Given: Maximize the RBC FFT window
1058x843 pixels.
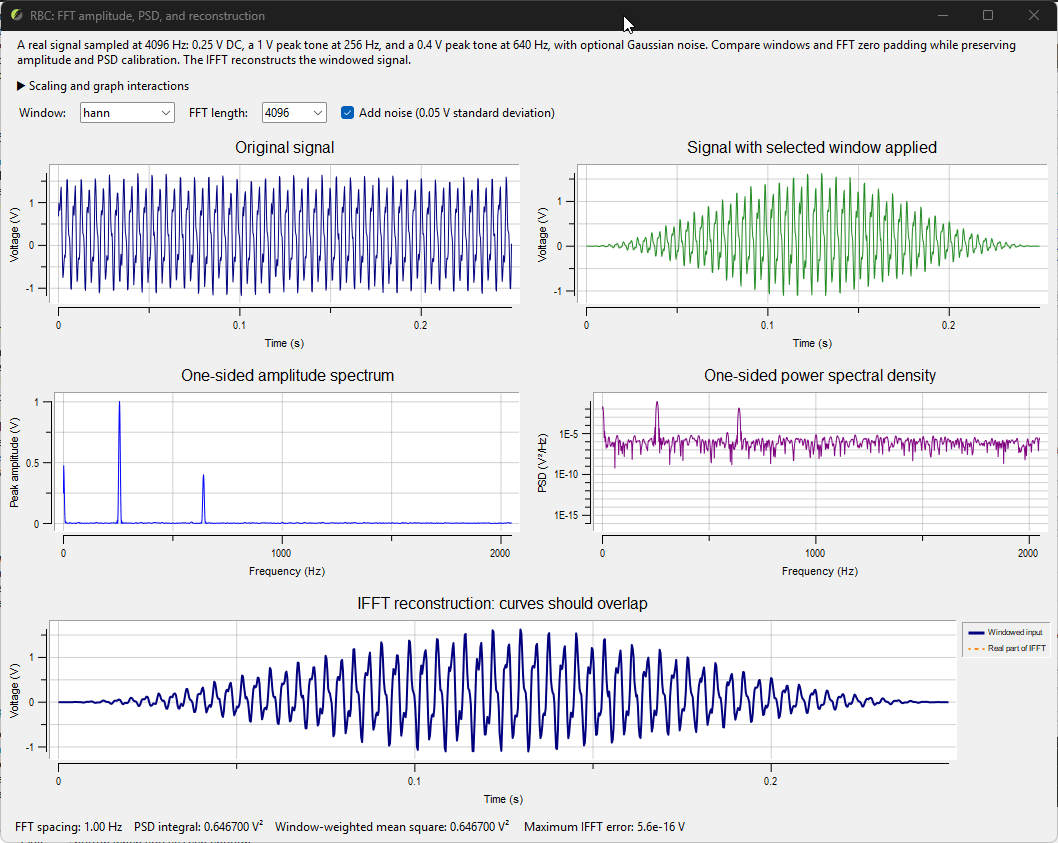Looking at the screenshot, I should tap(988, 15).
